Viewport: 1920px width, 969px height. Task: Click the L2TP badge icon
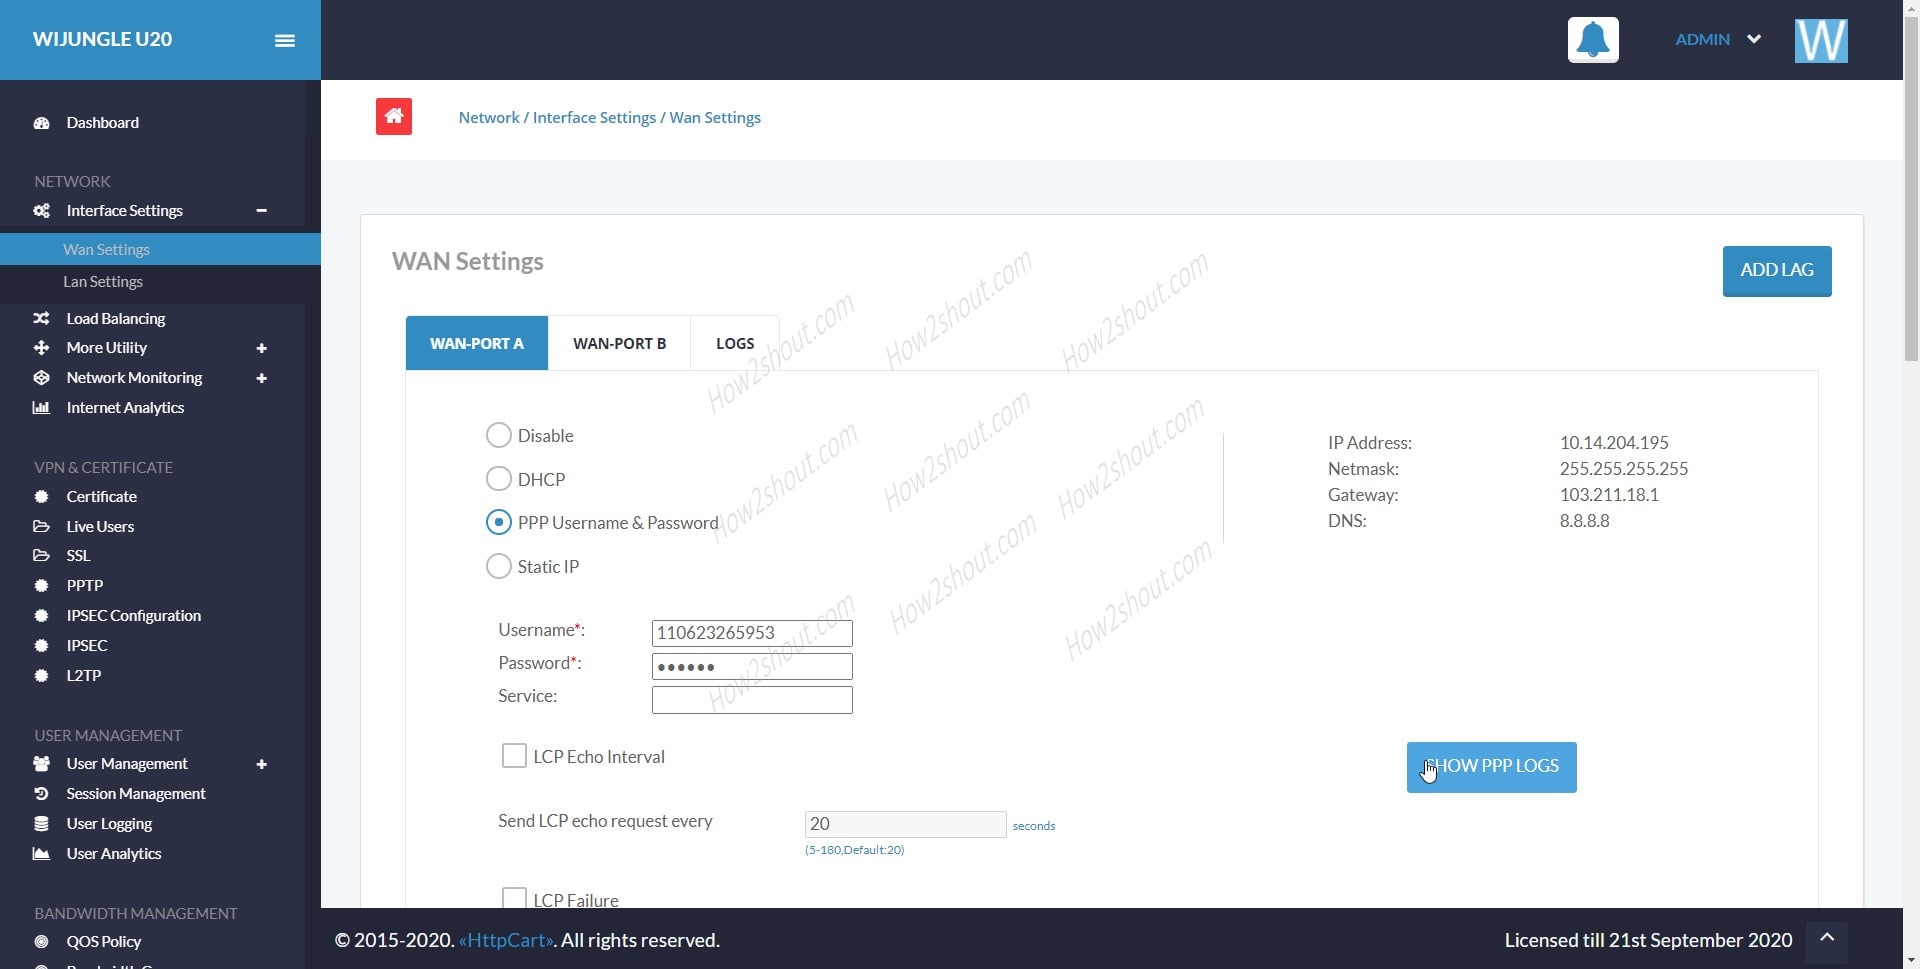(41, 675)
